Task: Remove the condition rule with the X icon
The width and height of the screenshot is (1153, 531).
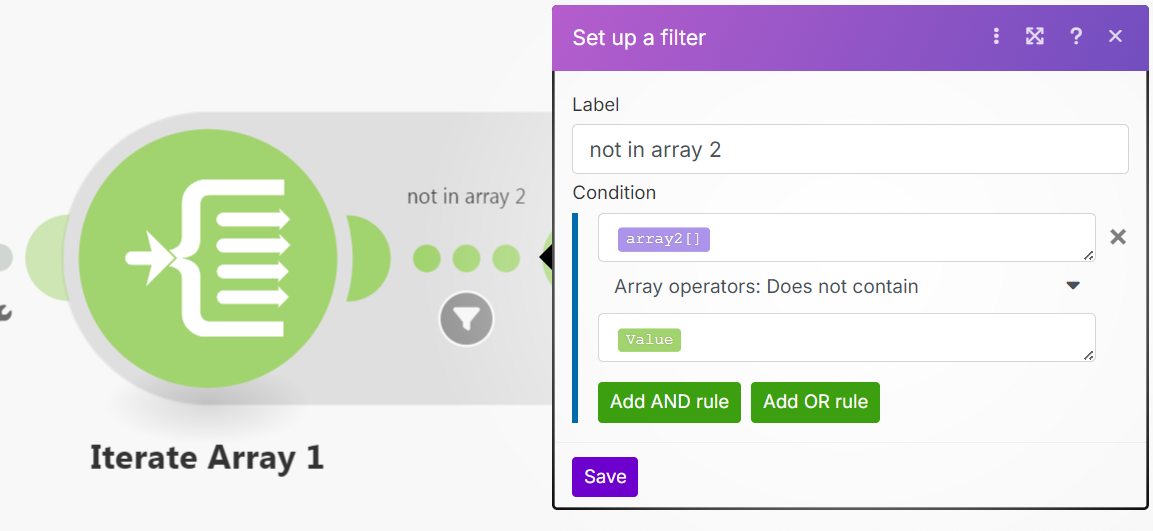Action: coord(1118,237)
